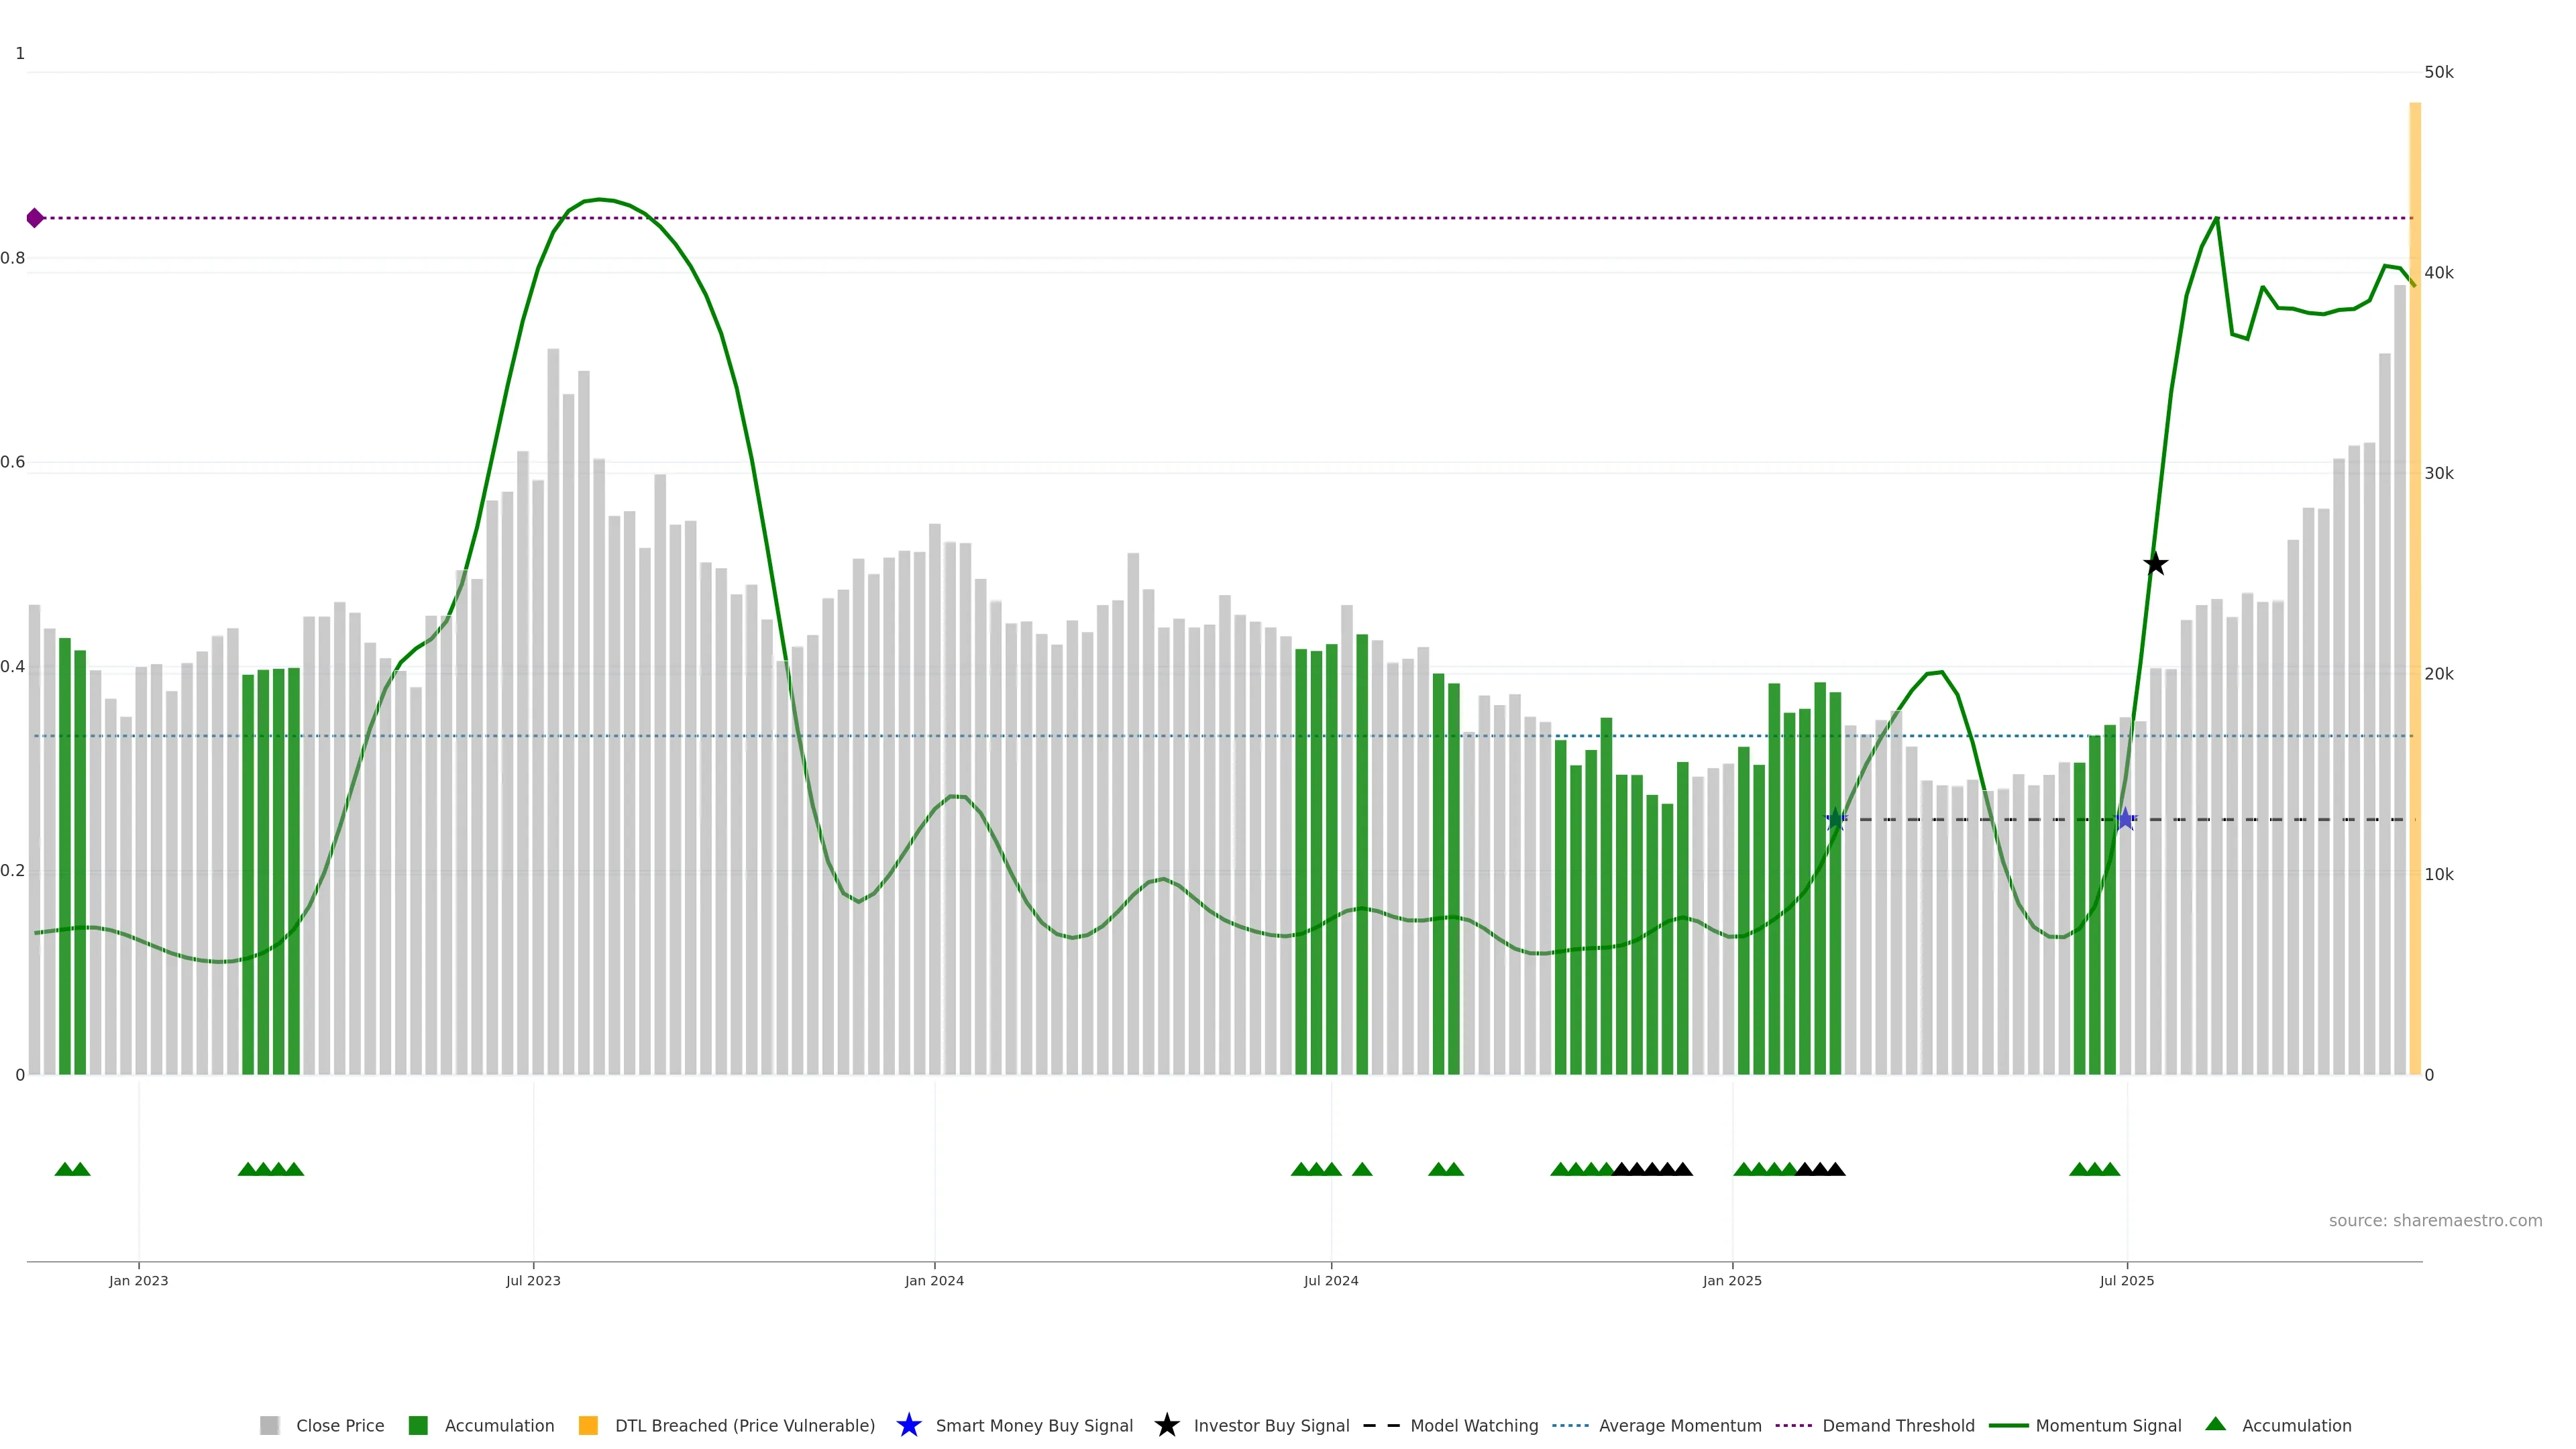Click the Jan 2025 axis label
The width and height of the screenshot is (2576, 1449).
click(1732, 1280)
